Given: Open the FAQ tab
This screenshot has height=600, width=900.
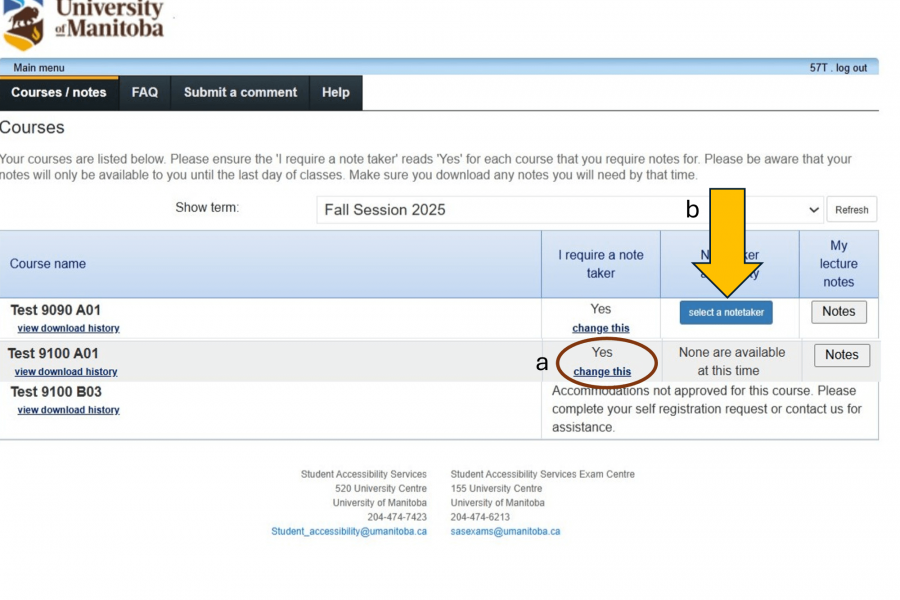Looking at the screenshot, I should point(145,92).
